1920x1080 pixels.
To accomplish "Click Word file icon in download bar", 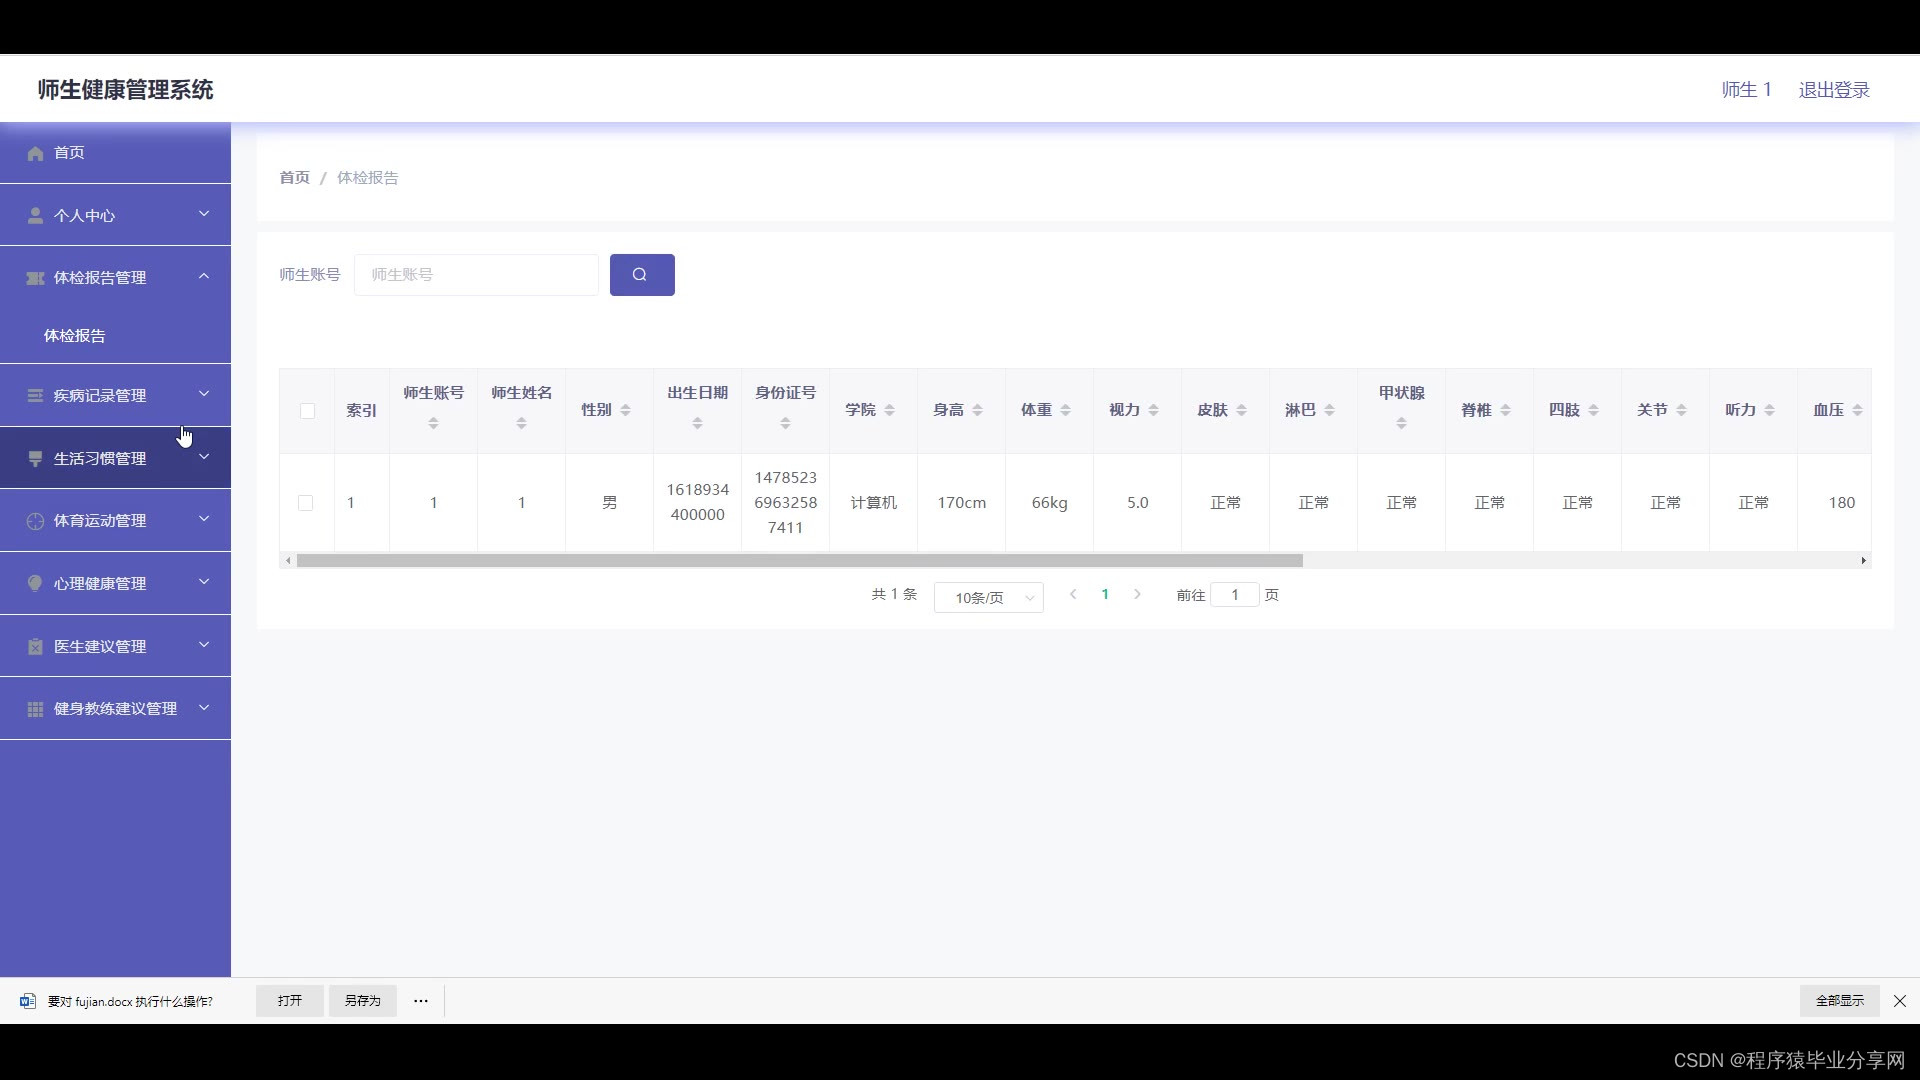I will (28, 1001).
